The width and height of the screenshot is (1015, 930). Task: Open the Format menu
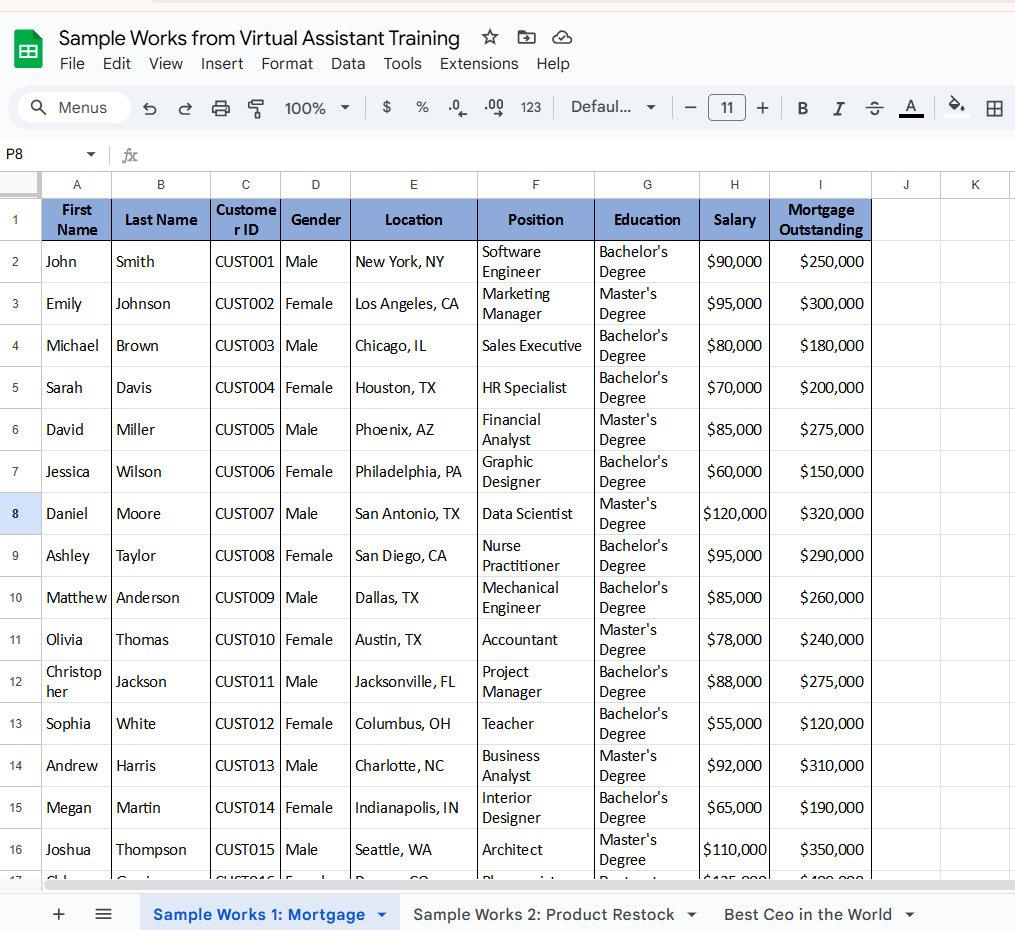point(287,64)
